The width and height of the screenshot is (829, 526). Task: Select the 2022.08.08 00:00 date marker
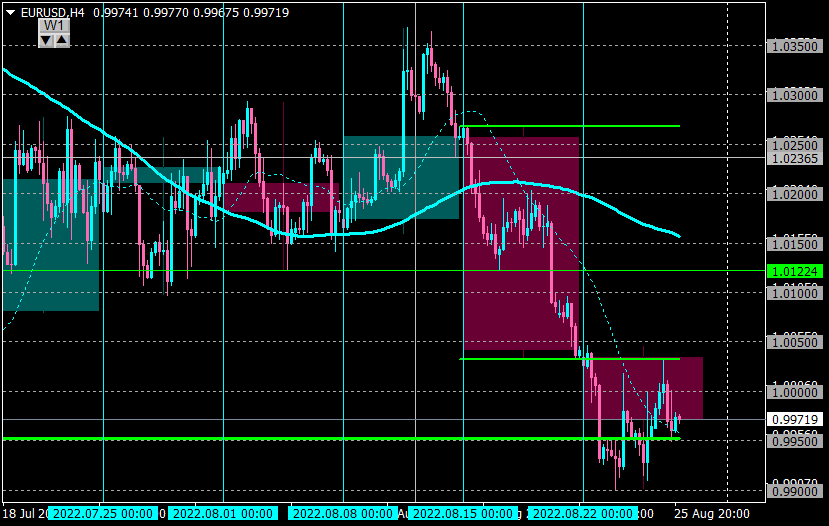pos(343,513)
